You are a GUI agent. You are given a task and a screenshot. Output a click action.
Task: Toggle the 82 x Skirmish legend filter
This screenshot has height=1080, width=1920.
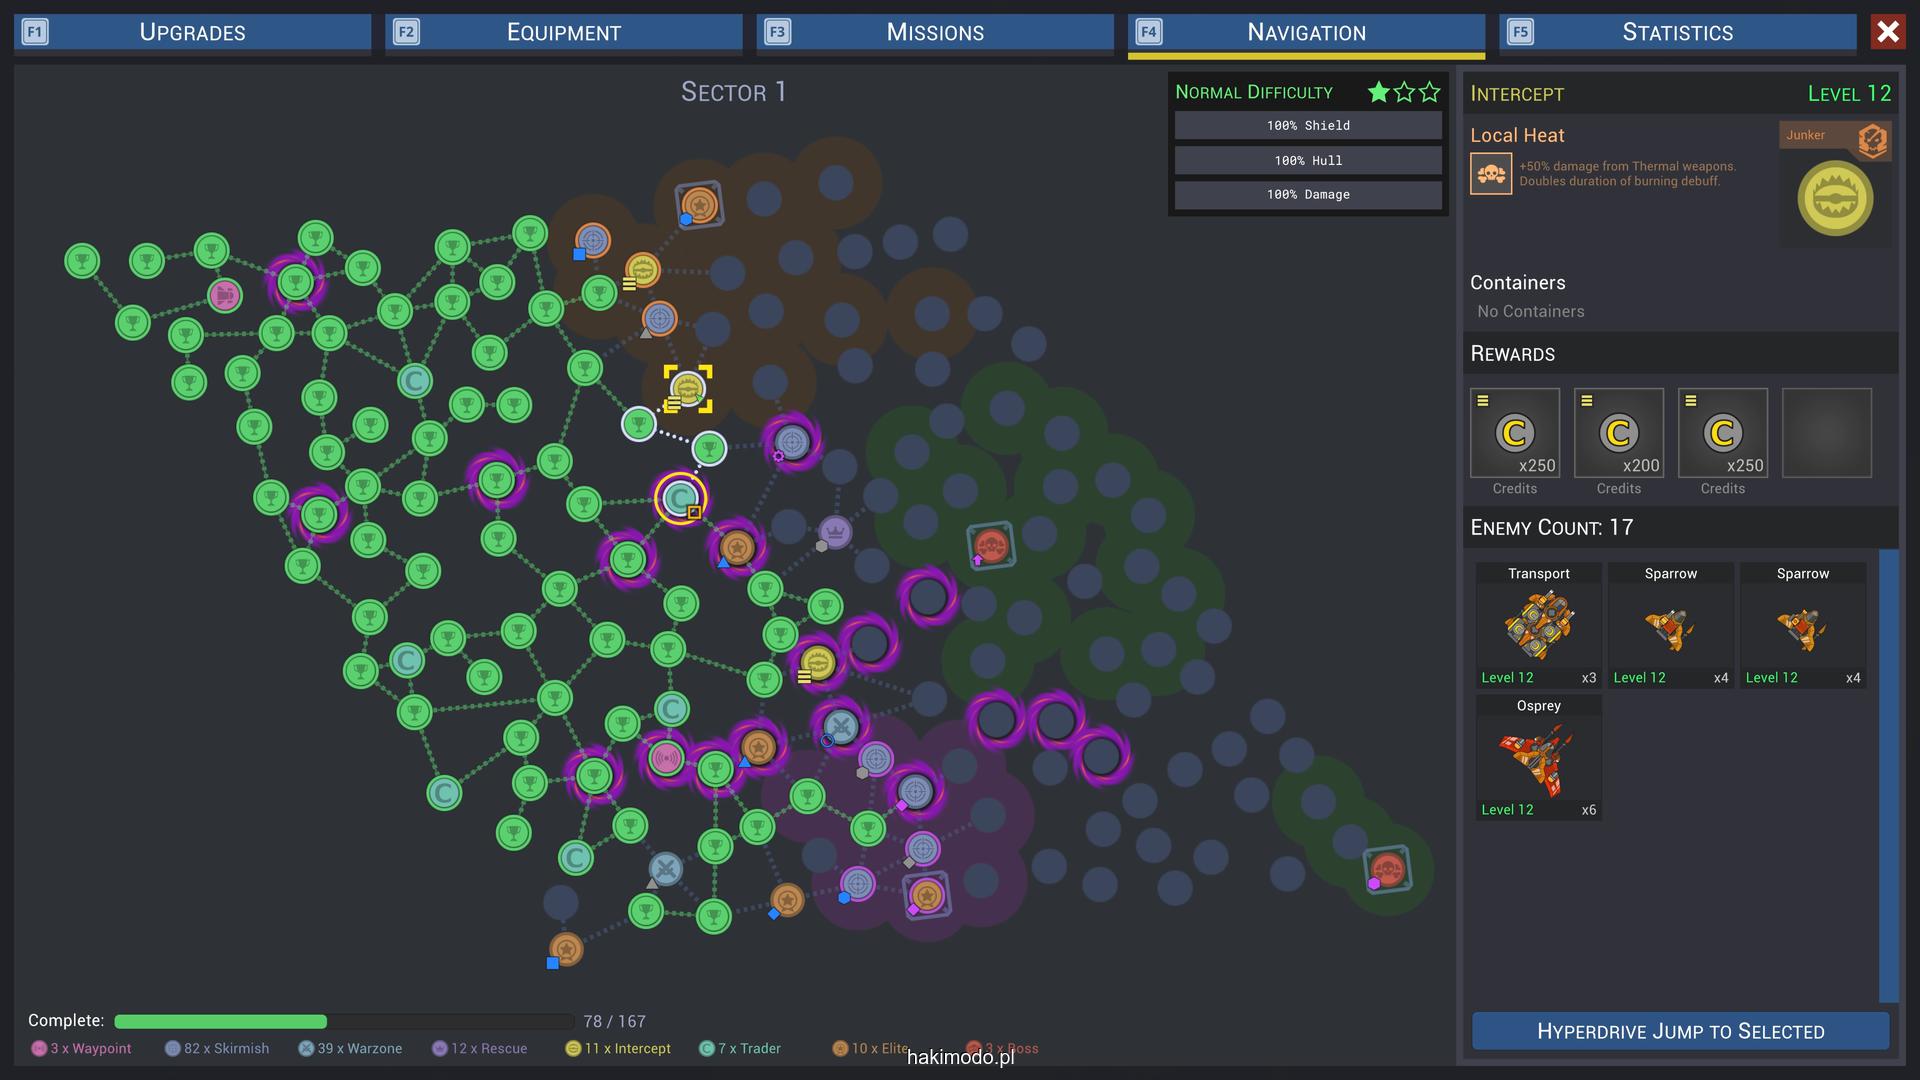tap(217, 1048)
